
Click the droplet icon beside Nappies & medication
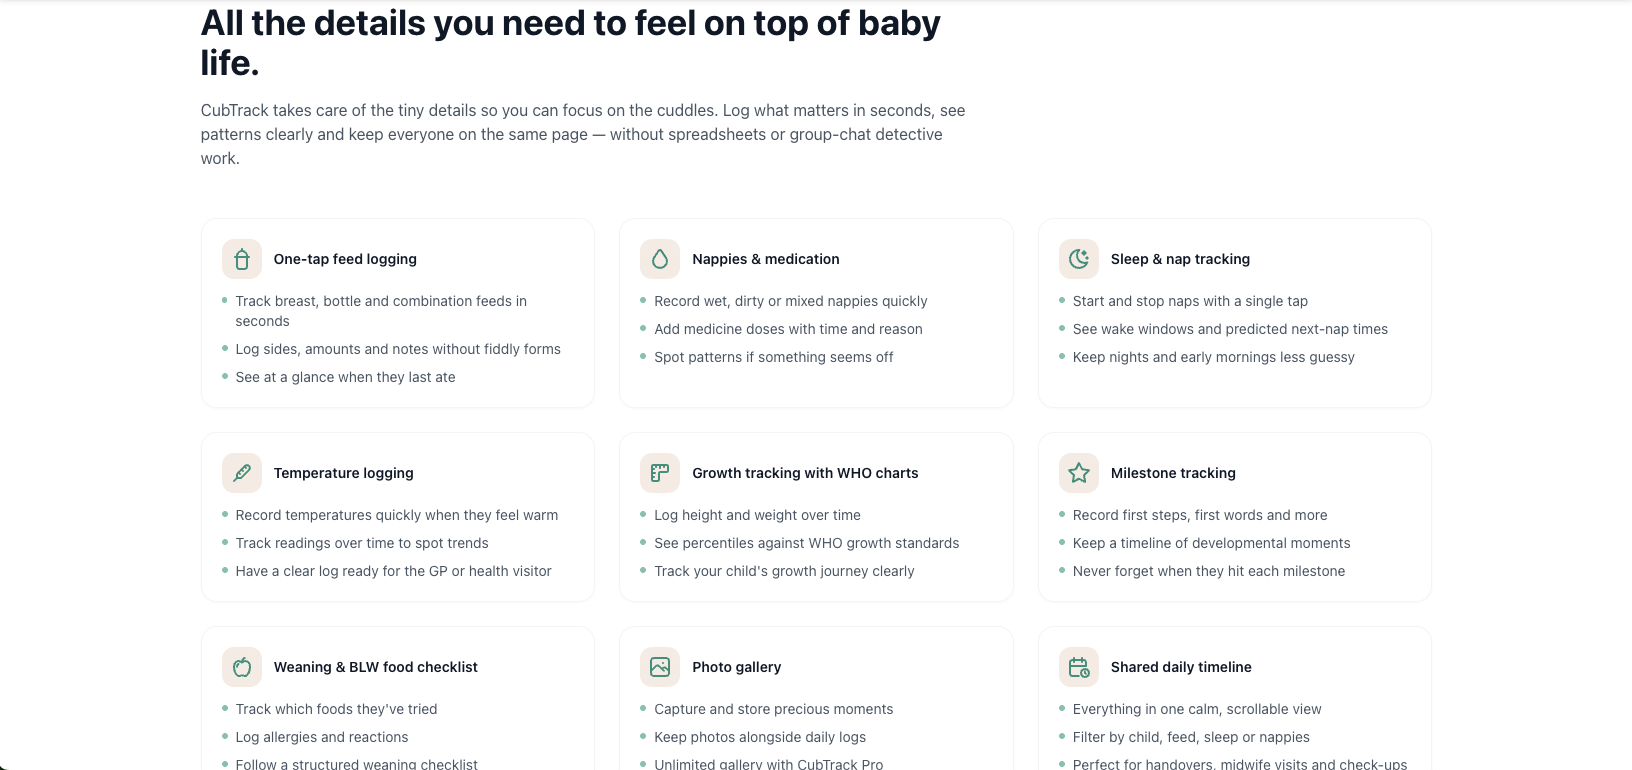660,258
